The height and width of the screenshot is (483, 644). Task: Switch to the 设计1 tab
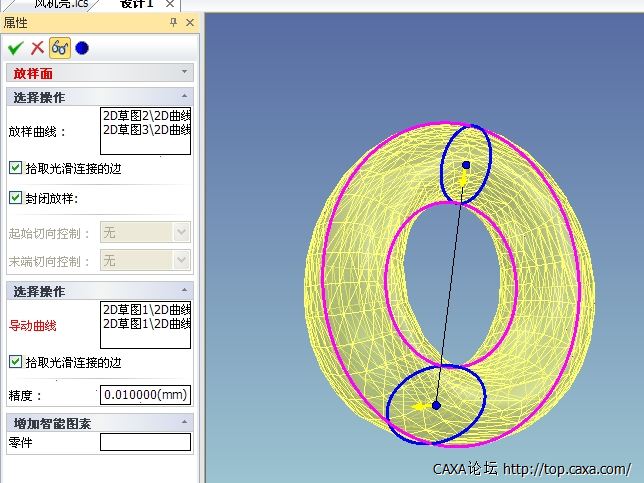[137, 4]
